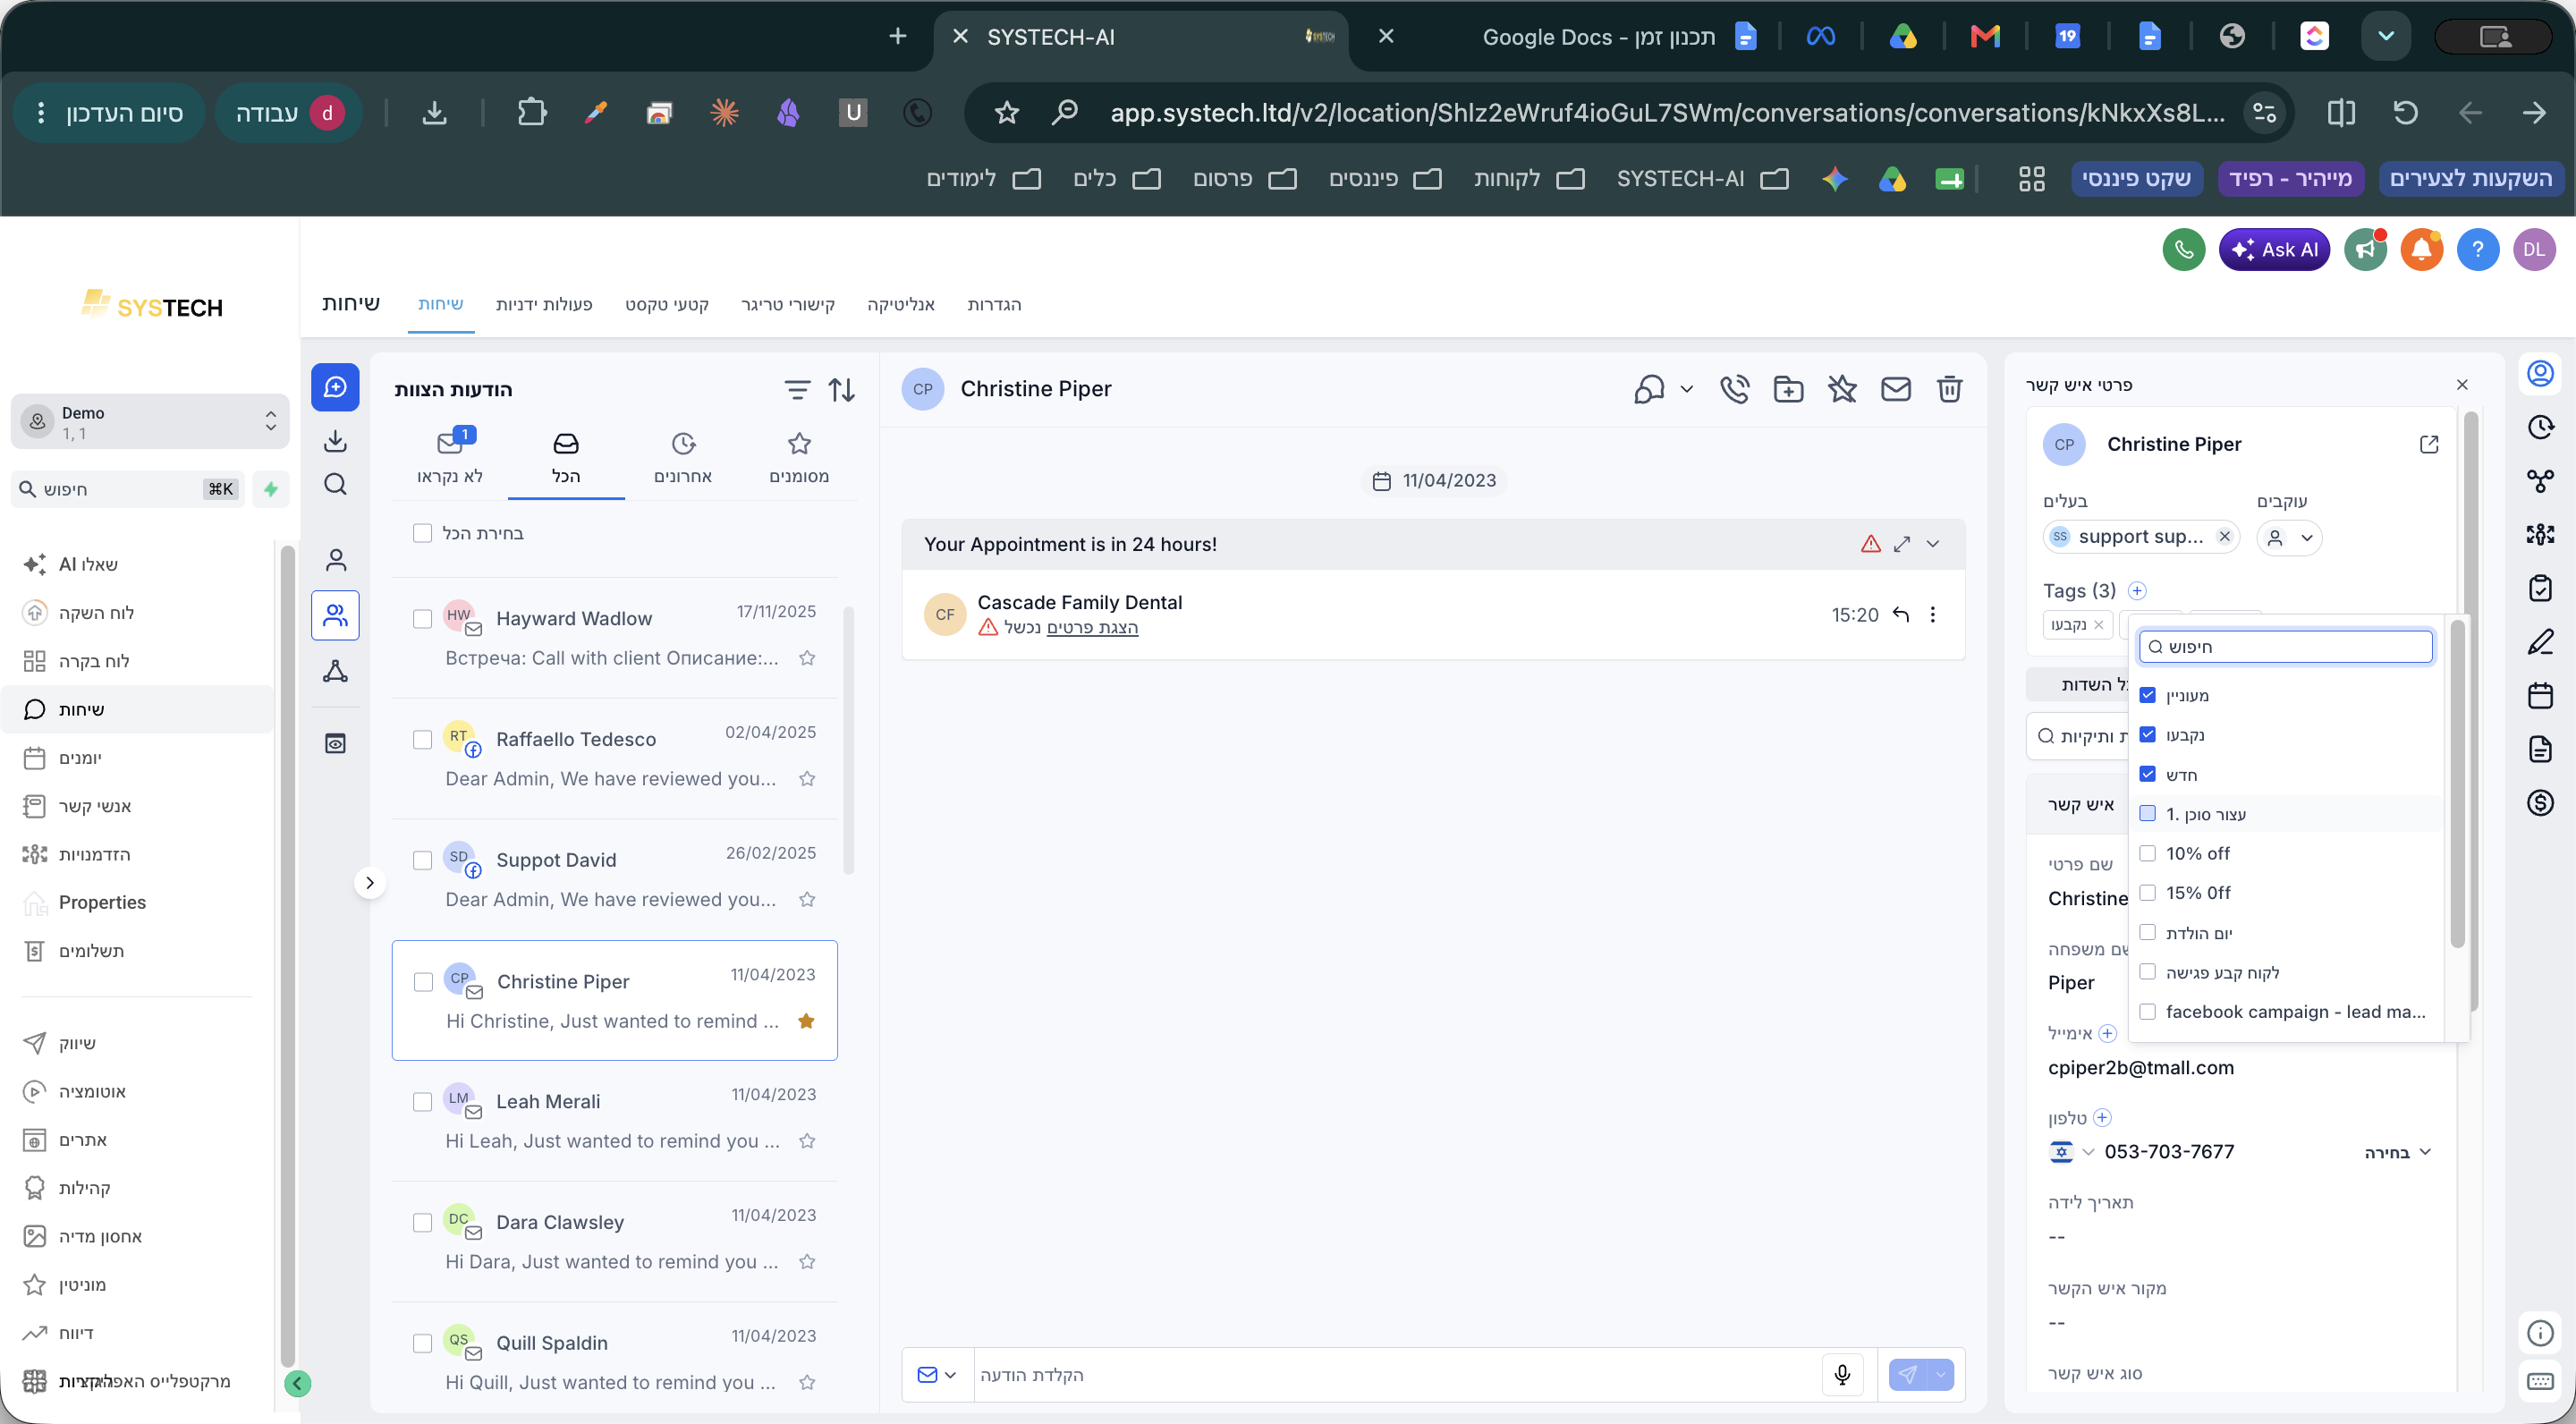Image resolution: width=2576 pixels, height=1424 pixels.
Task: Check the facebook campaign tag checkbox
Action: click(2147, 1012)
